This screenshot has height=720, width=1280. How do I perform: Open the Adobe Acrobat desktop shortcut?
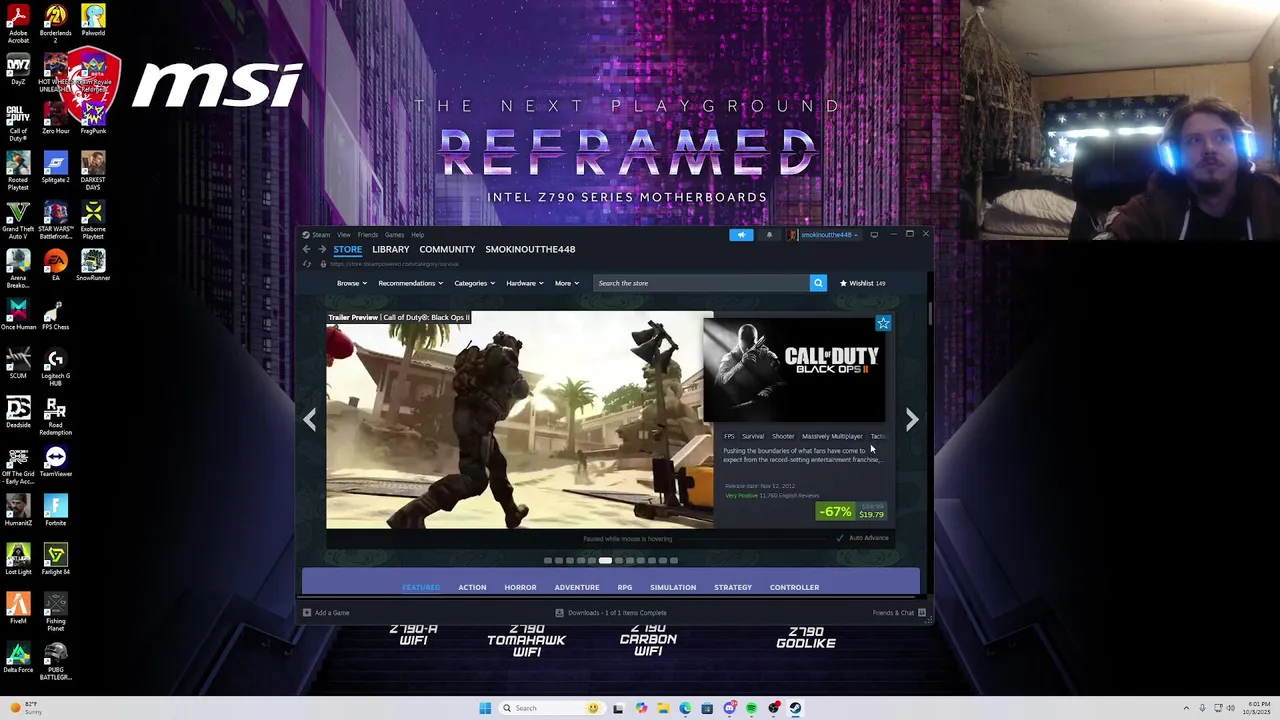coord(18,22)
